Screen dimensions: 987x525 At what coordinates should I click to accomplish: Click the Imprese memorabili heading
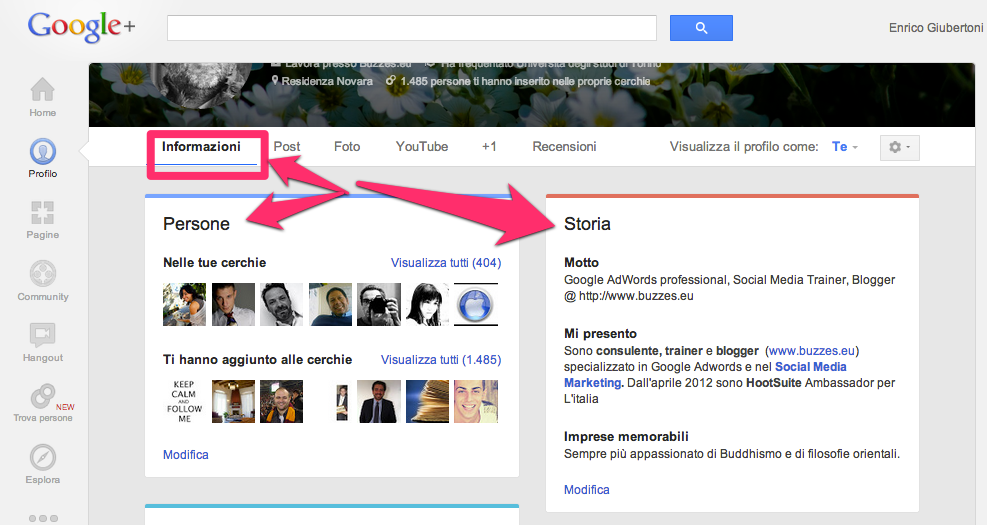[626, 436]
